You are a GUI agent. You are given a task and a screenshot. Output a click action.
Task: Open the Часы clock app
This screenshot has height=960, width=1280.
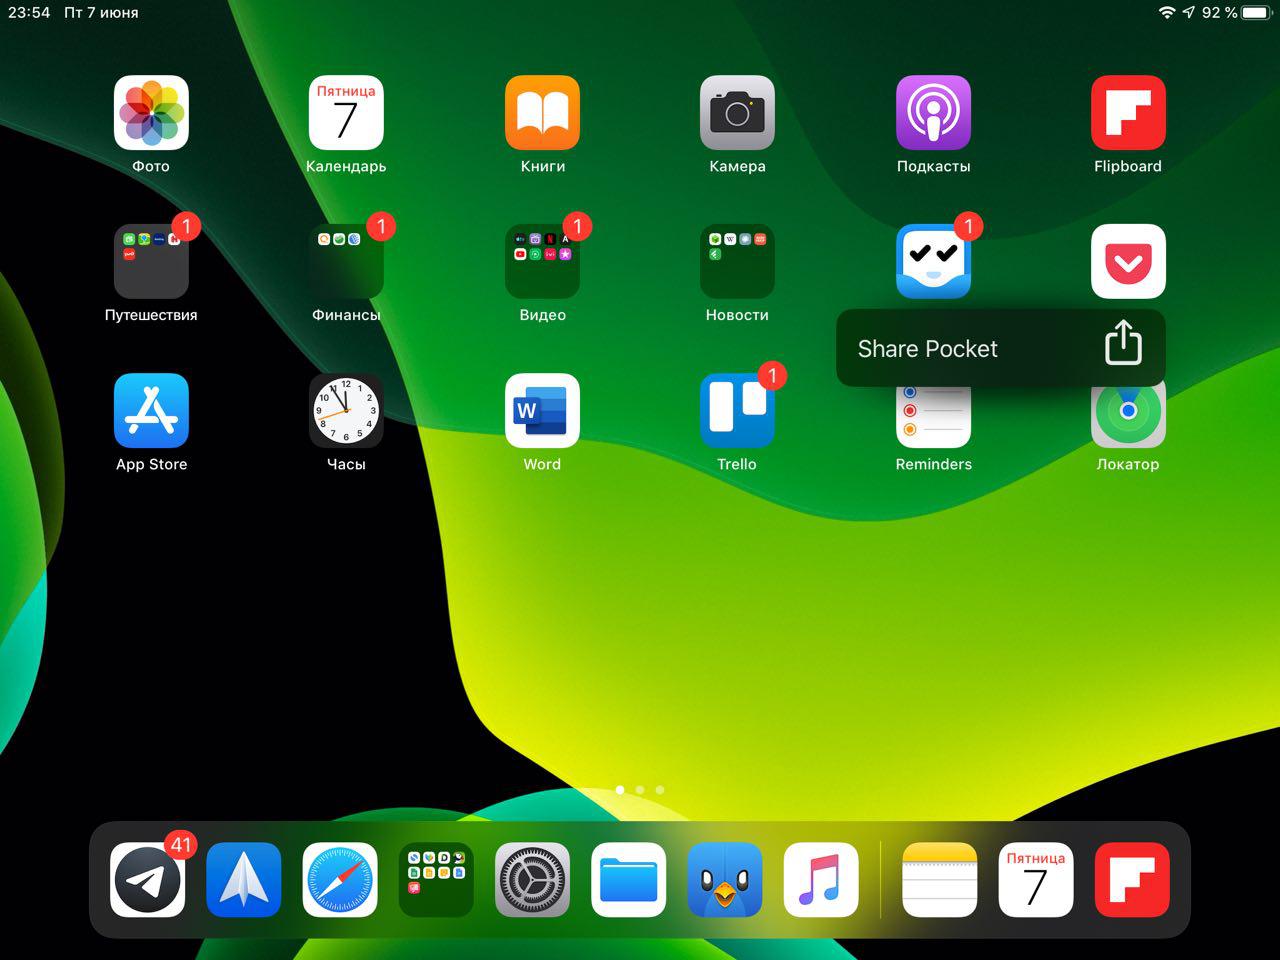coord(346,410)
